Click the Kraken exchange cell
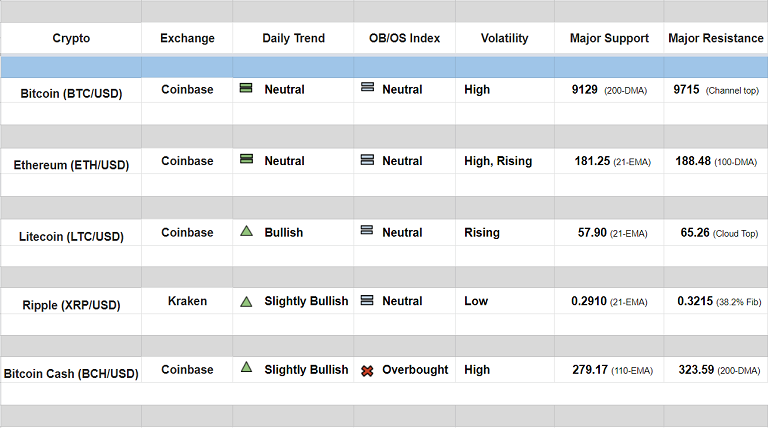 187,301
